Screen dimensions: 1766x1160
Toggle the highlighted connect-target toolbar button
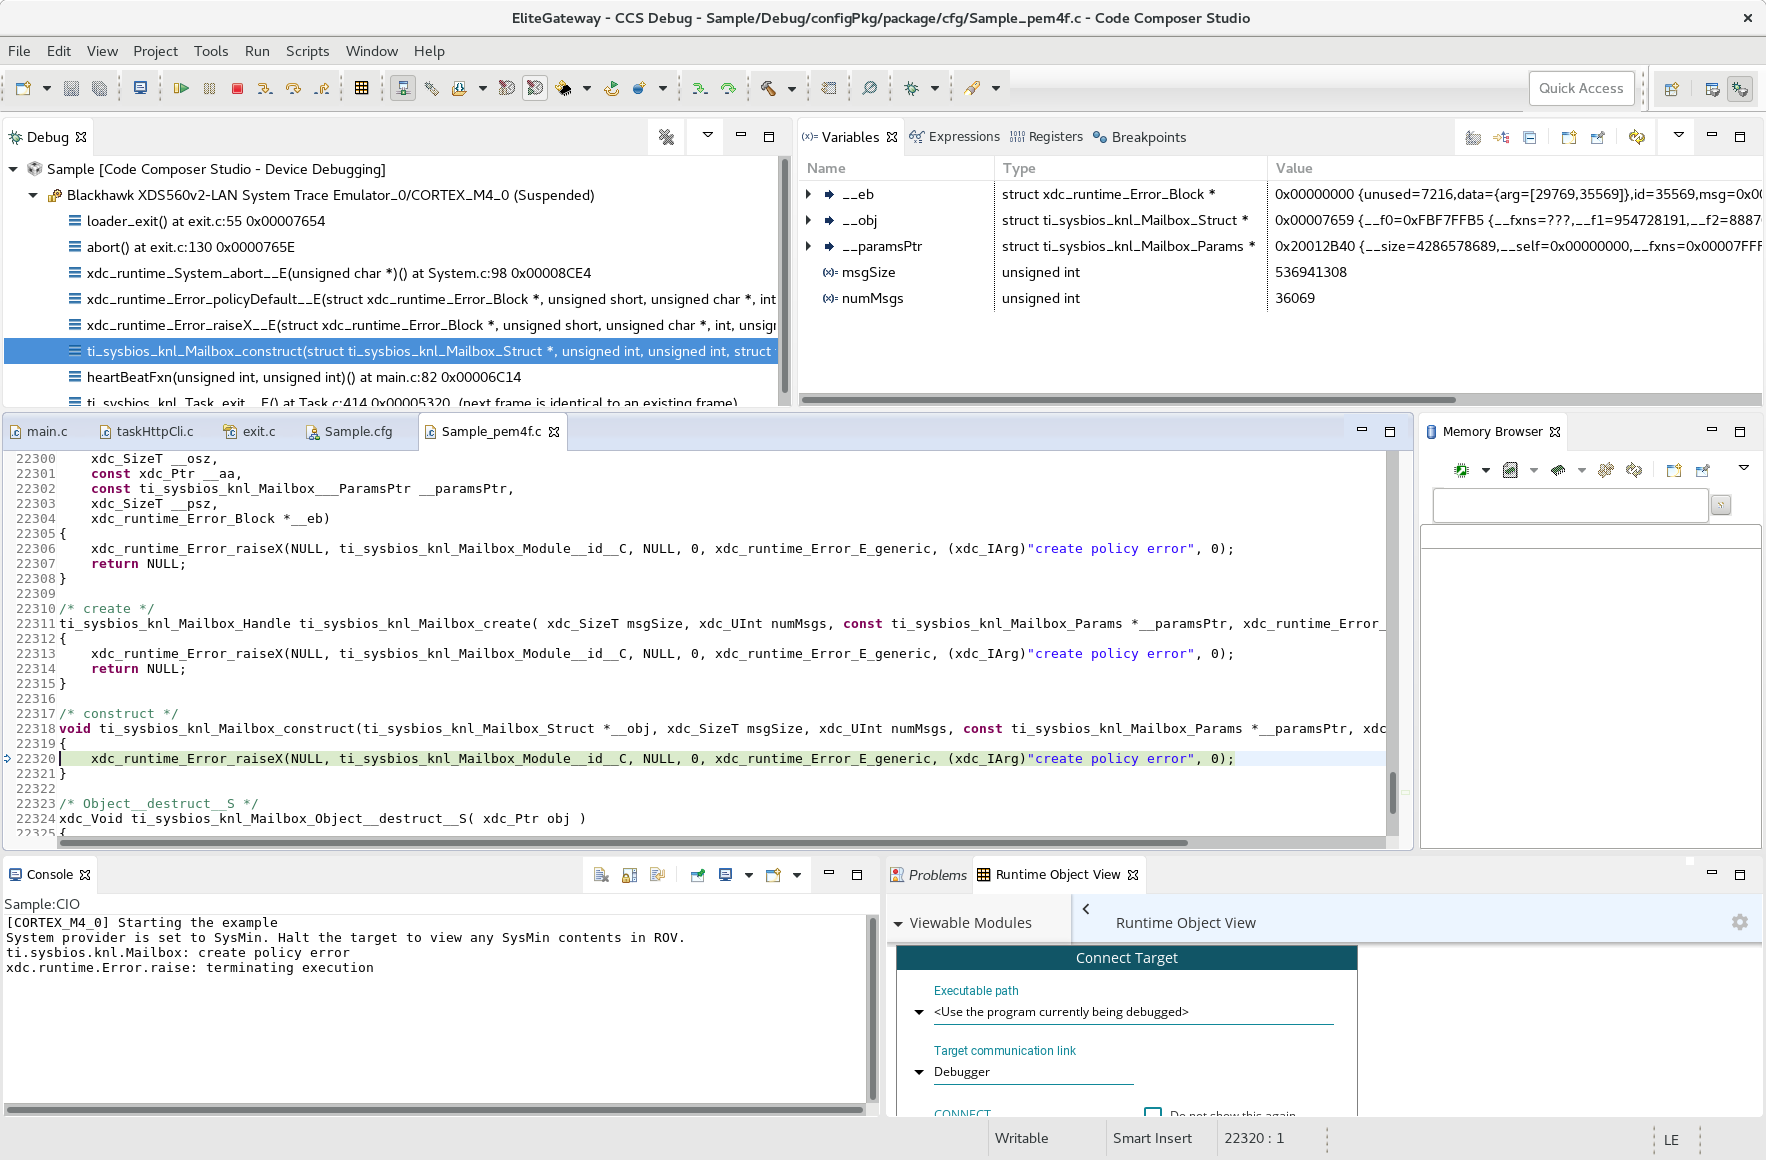(403, 88)
